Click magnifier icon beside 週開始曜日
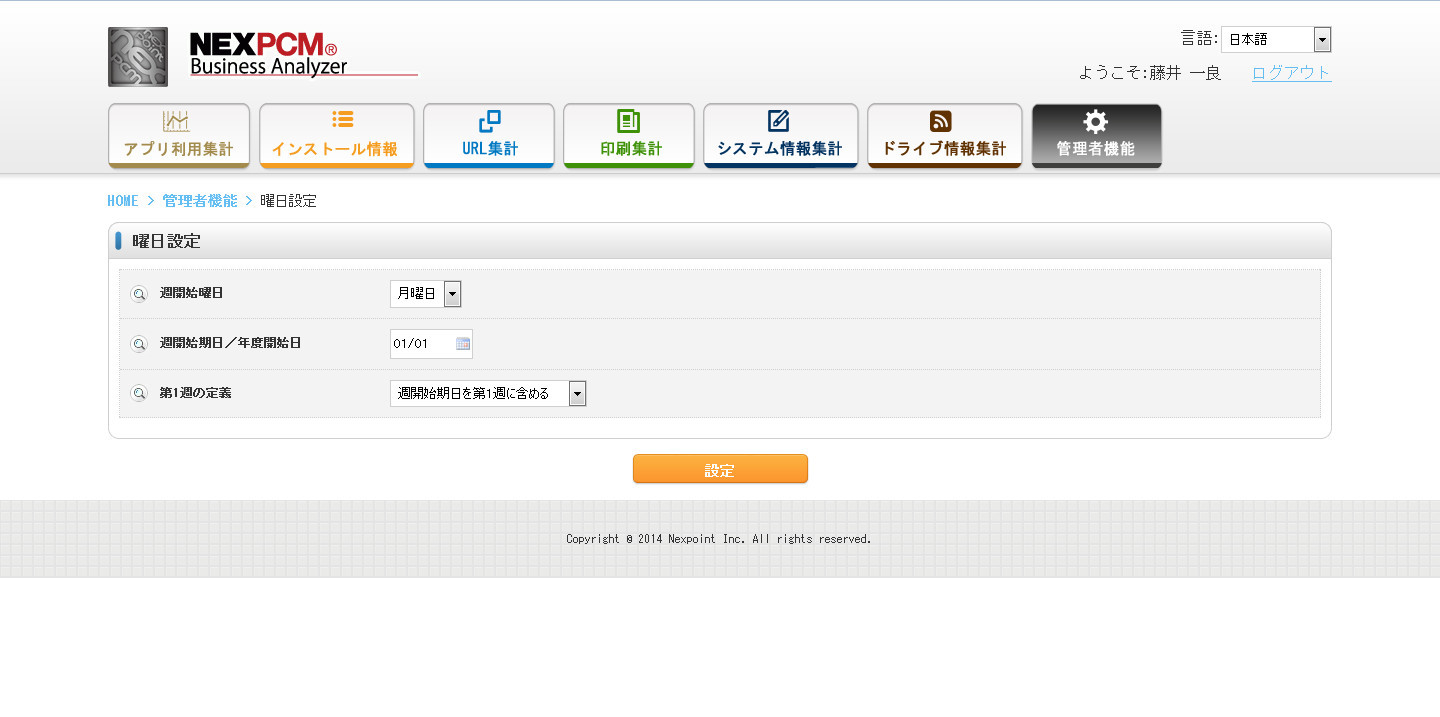 pos(139,294)
